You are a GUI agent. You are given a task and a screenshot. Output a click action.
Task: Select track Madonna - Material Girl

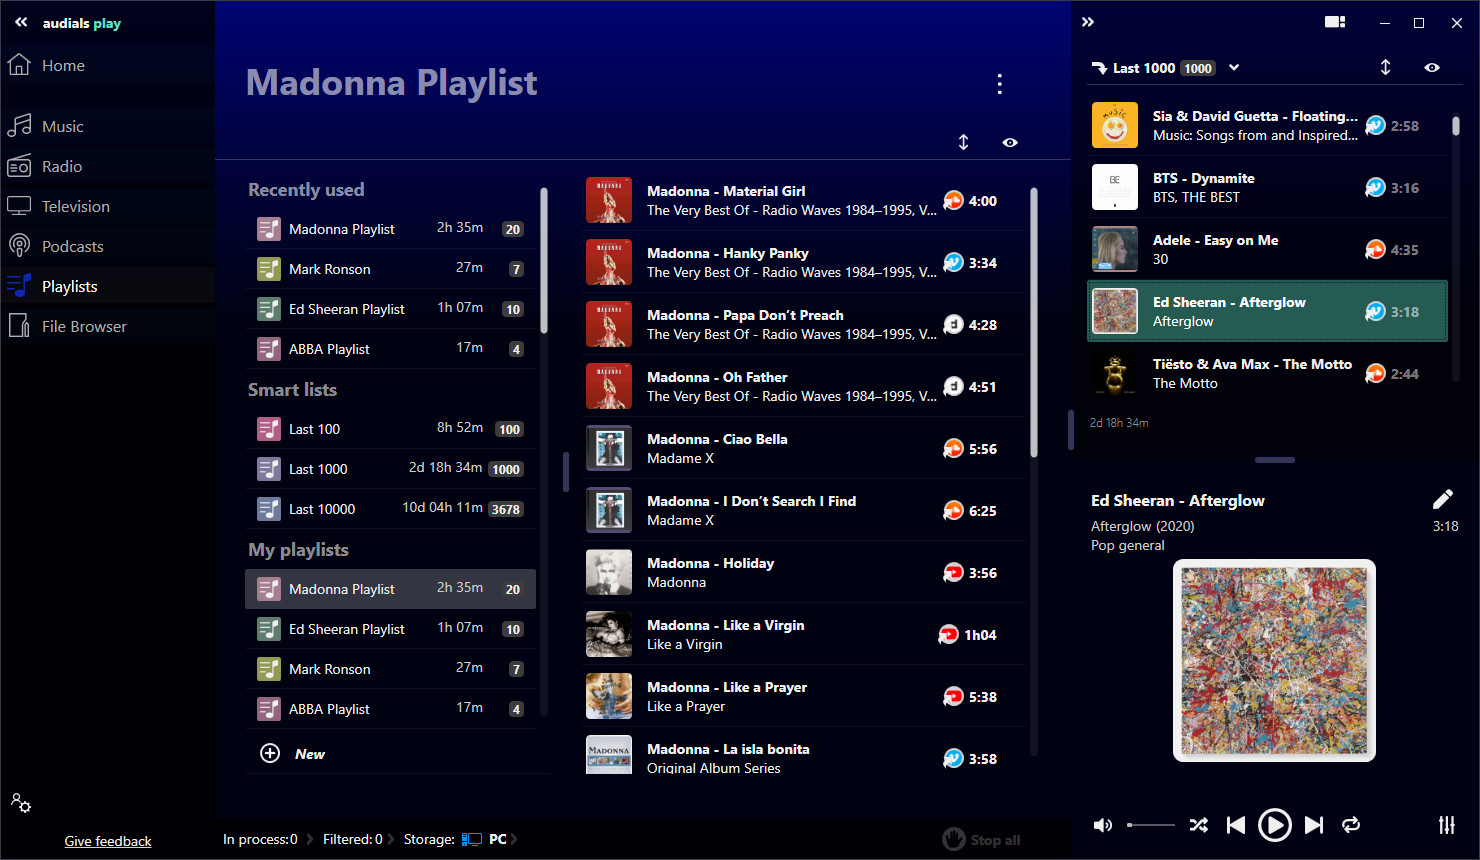805,201
